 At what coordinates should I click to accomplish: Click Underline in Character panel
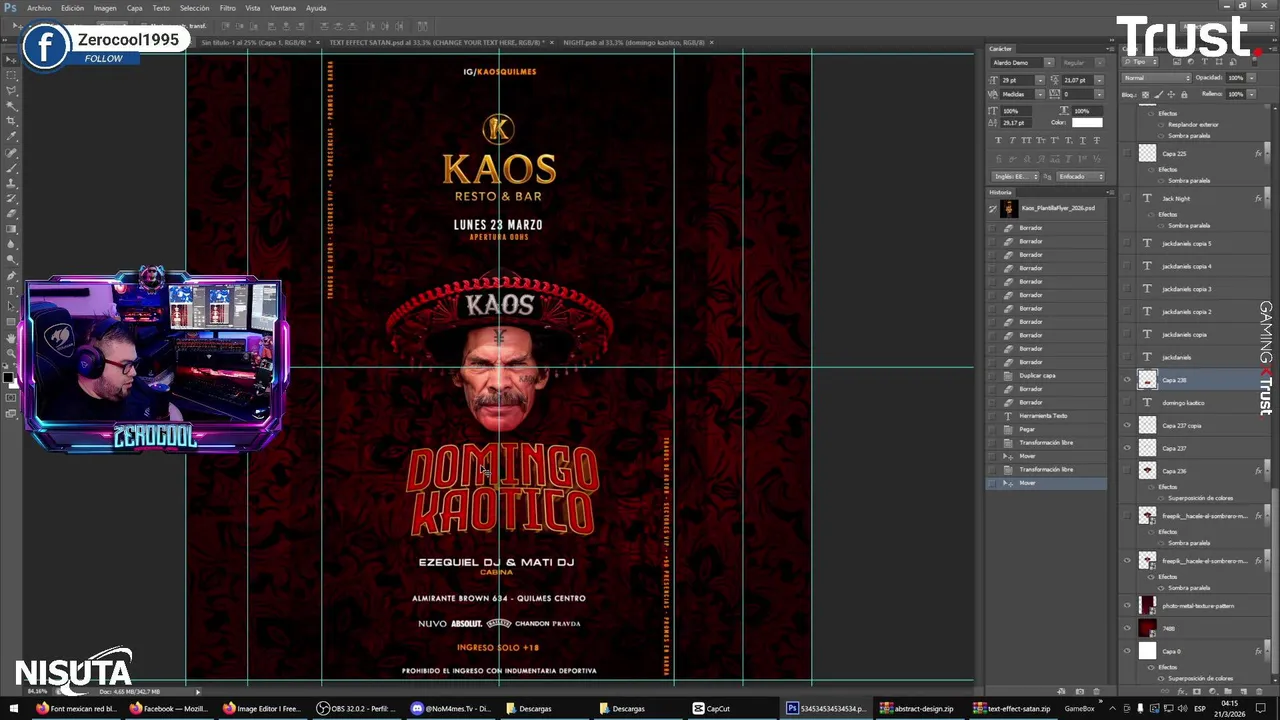pos(1083,140)
